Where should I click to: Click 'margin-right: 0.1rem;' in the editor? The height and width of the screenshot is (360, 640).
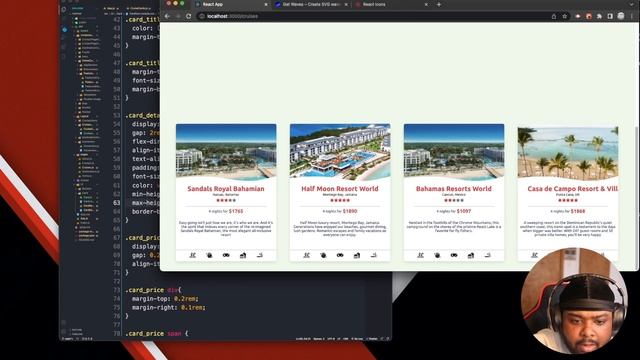point(169,307)
